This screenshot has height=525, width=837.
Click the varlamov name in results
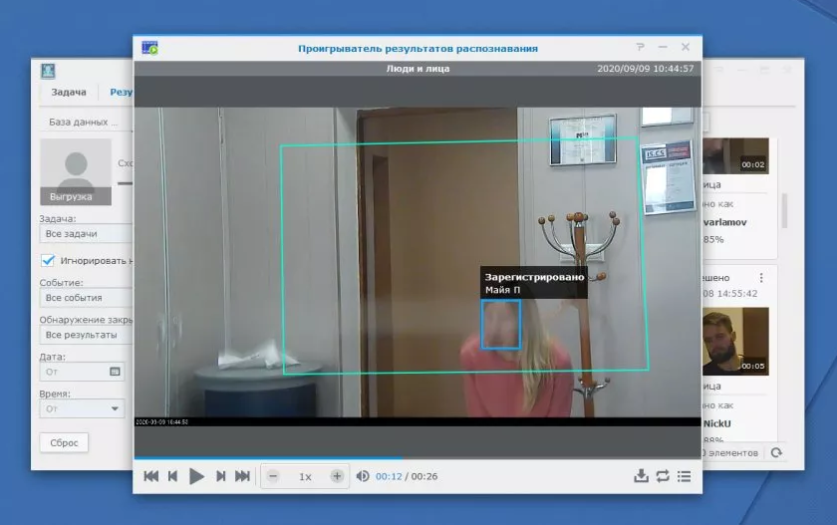pyautogui.click(x=725, y=222)
